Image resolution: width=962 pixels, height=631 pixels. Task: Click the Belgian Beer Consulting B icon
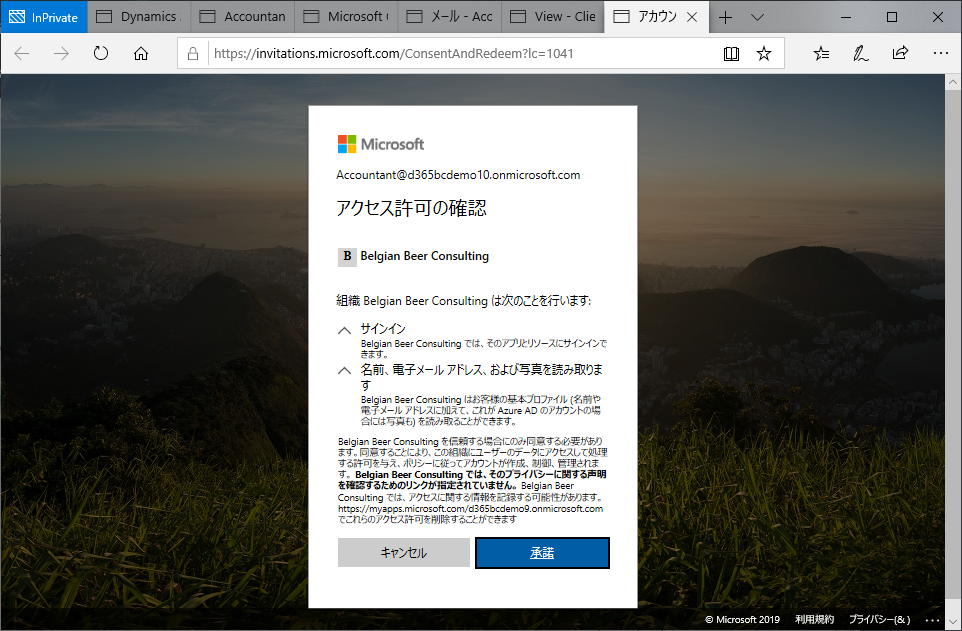347,257
